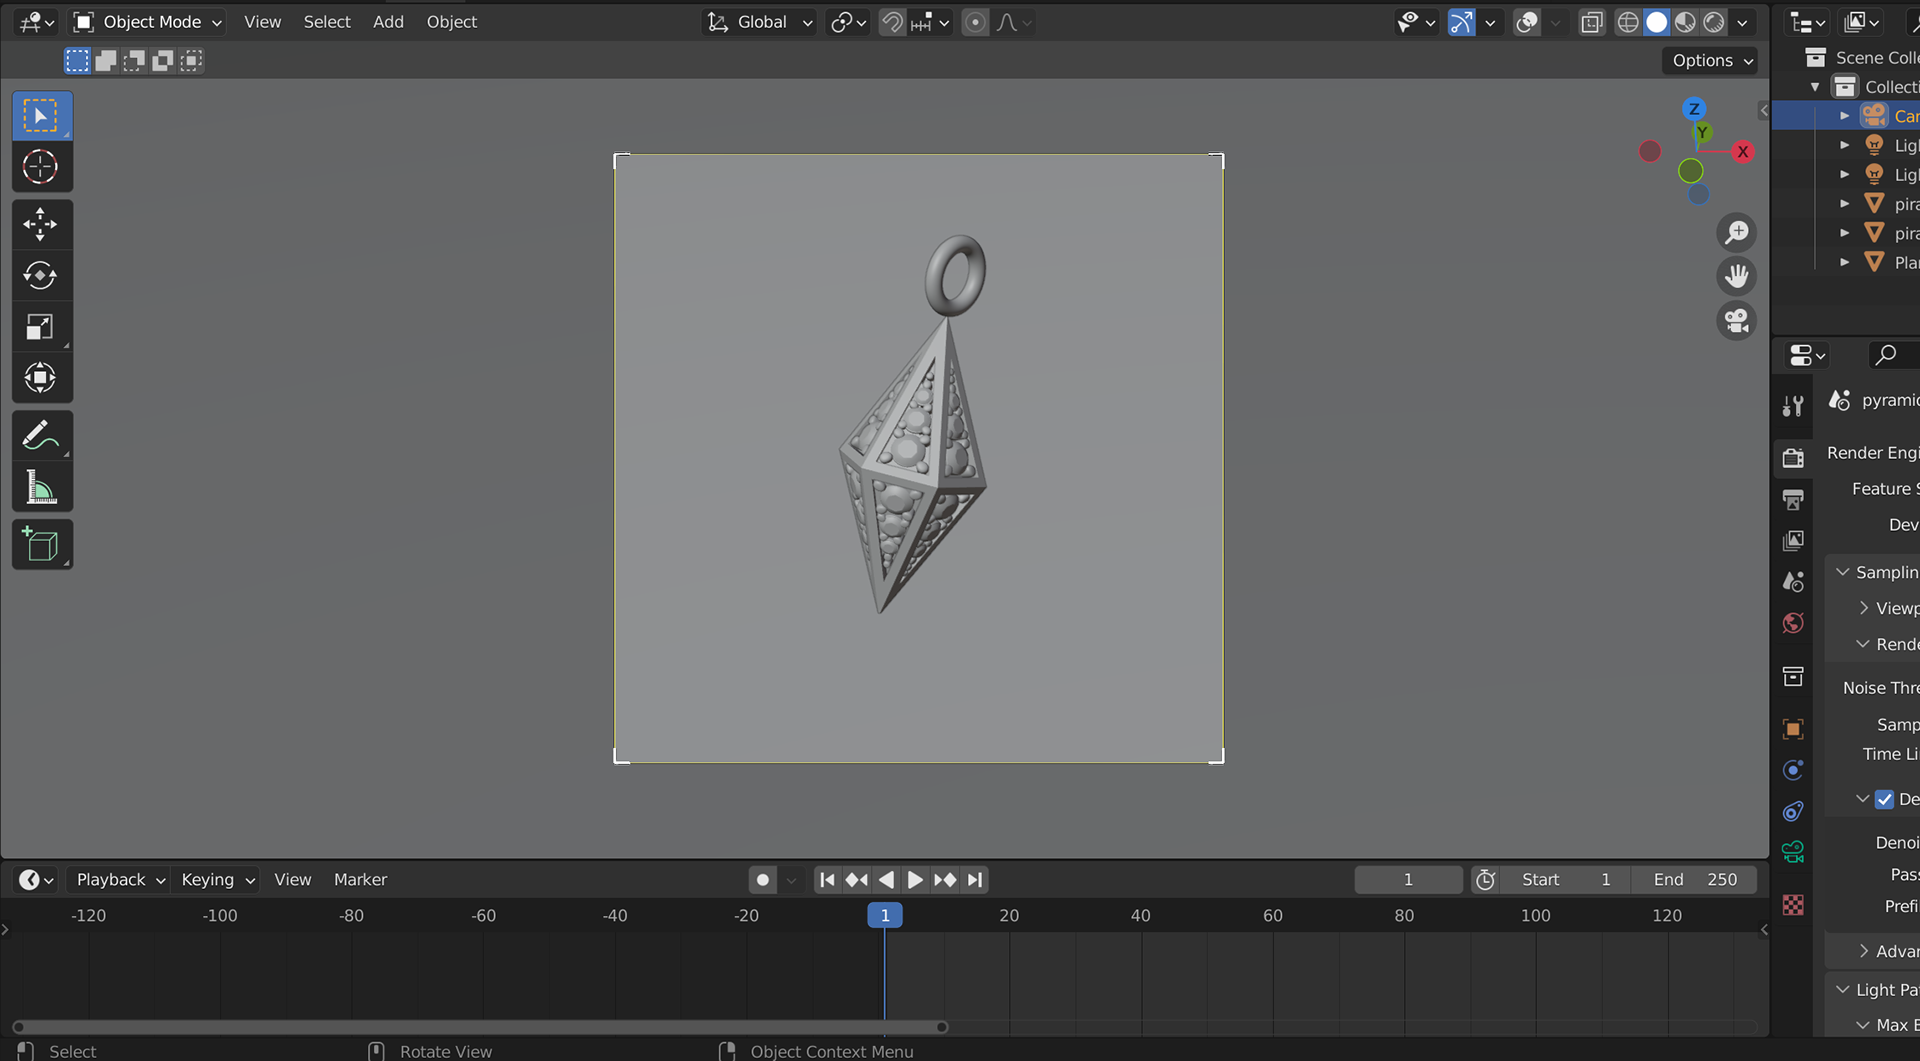This screenshot has height=1061, width=1920.
Task: Open the shading options dropdown arrow
Action: [x=1743, y=22]
